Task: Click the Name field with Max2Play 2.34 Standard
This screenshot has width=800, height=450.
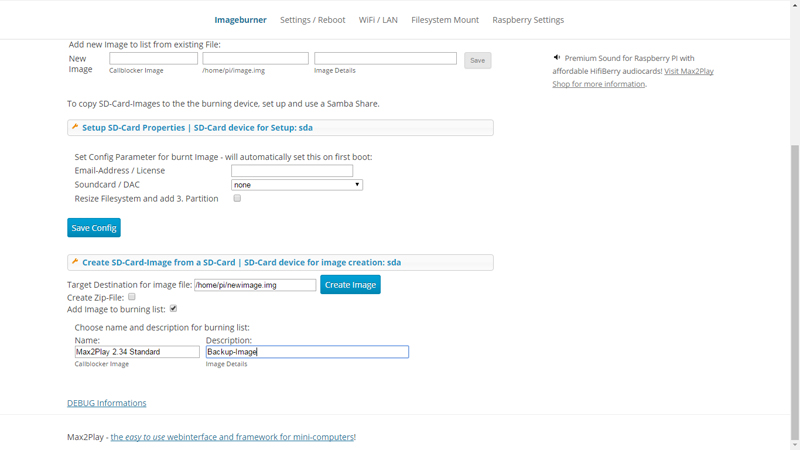Action: [137, 352]
